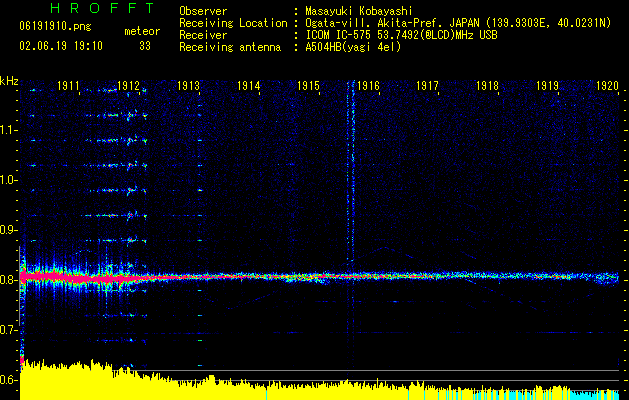Select the 1916 time marker

click(368, 85)
